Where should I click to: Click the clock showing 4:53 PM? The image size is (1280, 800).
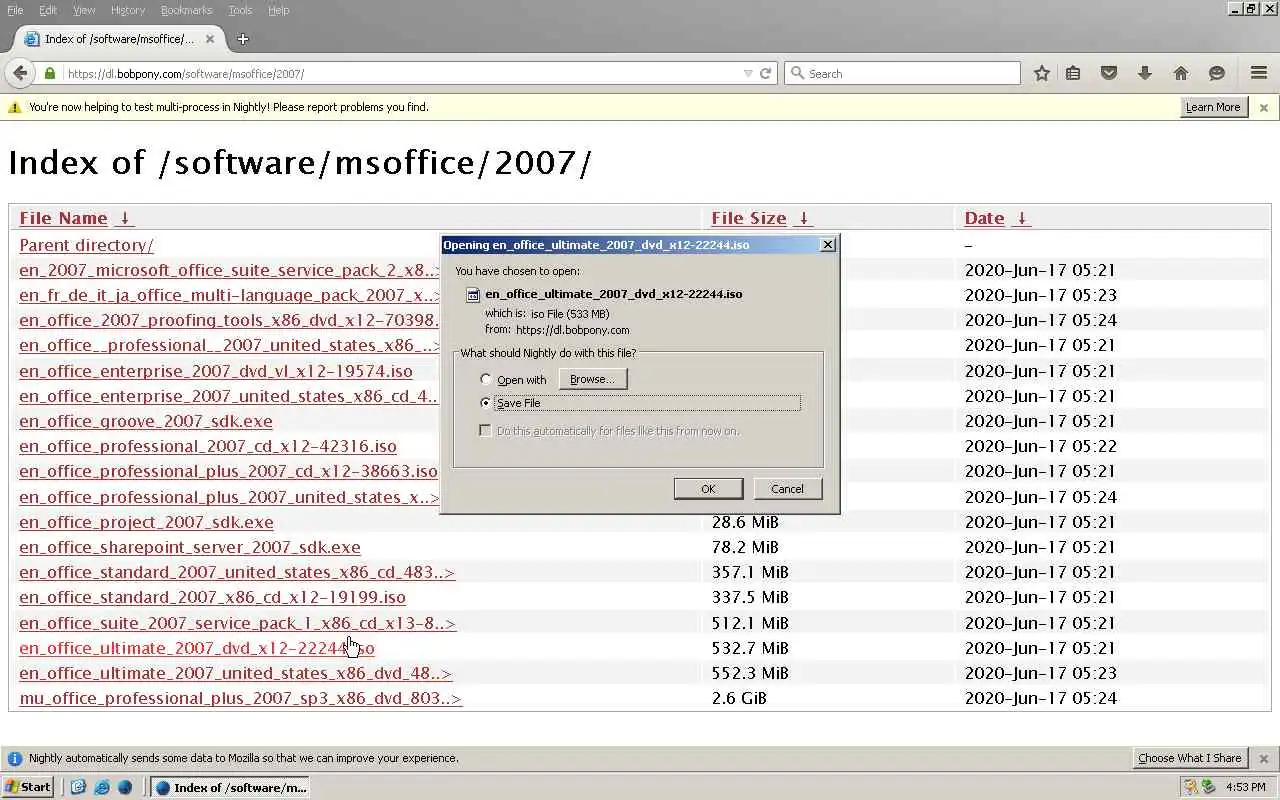1245,787
